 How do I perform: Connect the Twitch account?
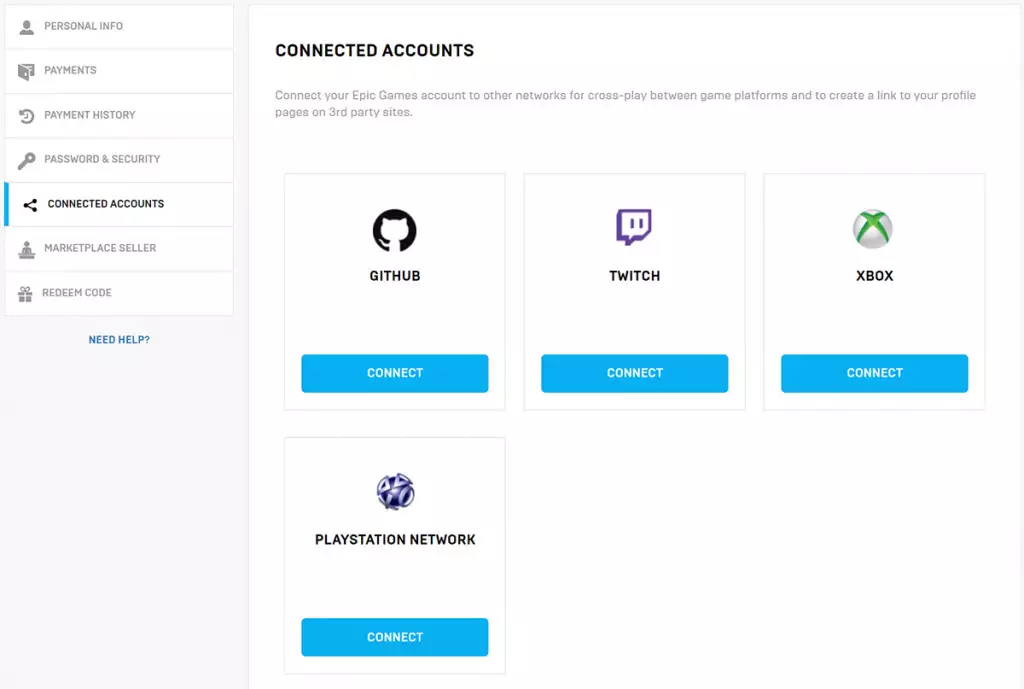[634, 373]
